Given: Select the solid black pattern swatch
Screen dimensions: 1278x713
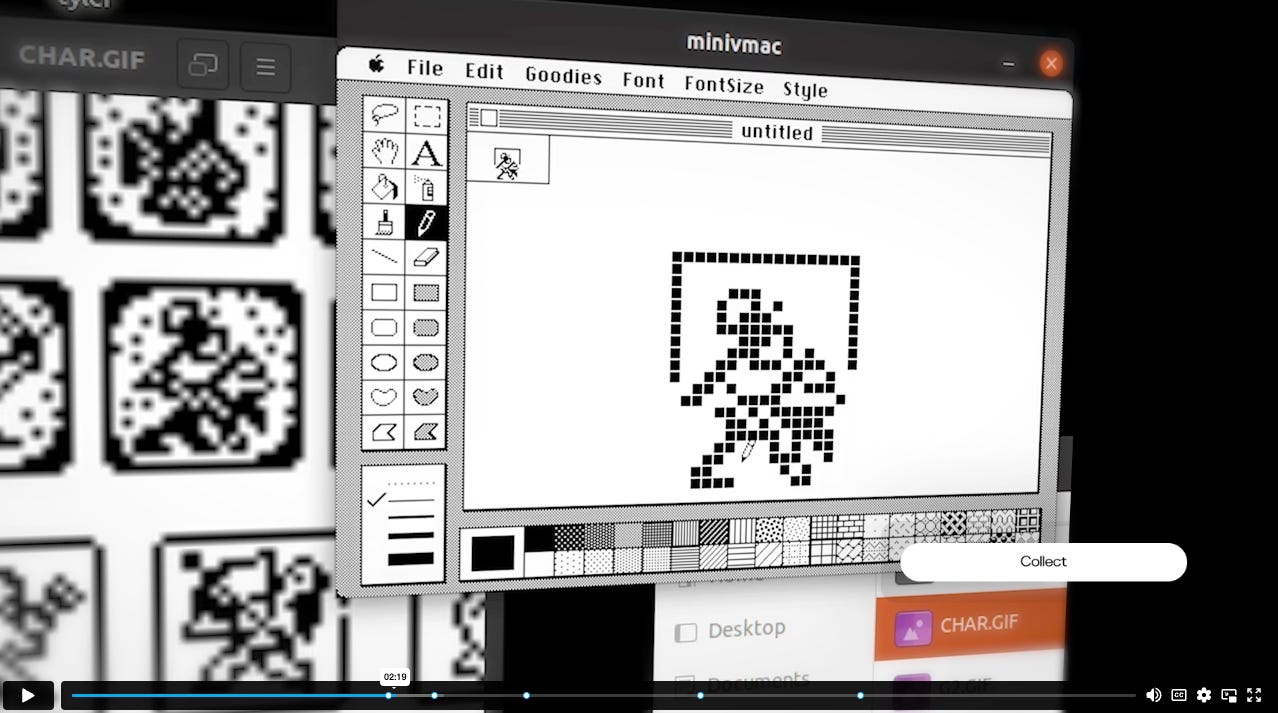Looking at the screenshot, I should pos(540,538).
